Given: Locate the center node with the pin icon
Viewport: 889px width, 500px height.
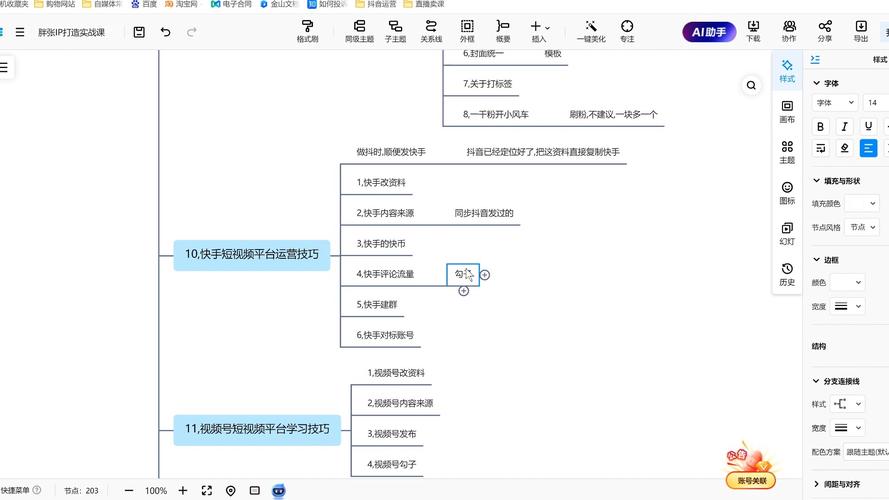Looking at the screenshot, I should point(231,490).
